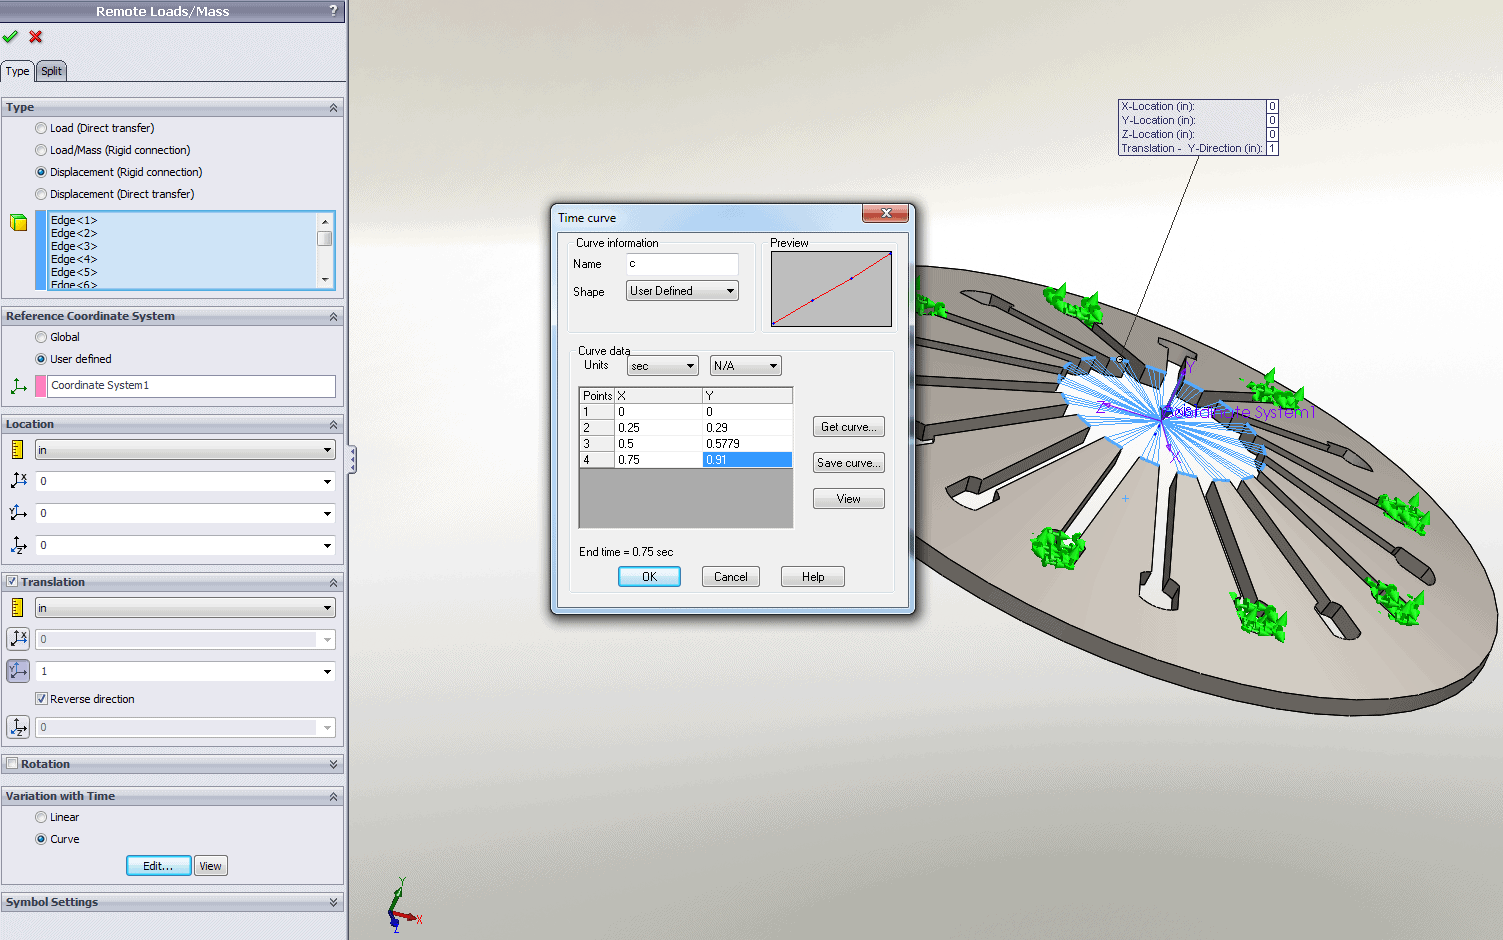Screen dimensions: 1503x940
Task: Click the Y-translation value field showing 1
Action: click(x=177, y=671)
